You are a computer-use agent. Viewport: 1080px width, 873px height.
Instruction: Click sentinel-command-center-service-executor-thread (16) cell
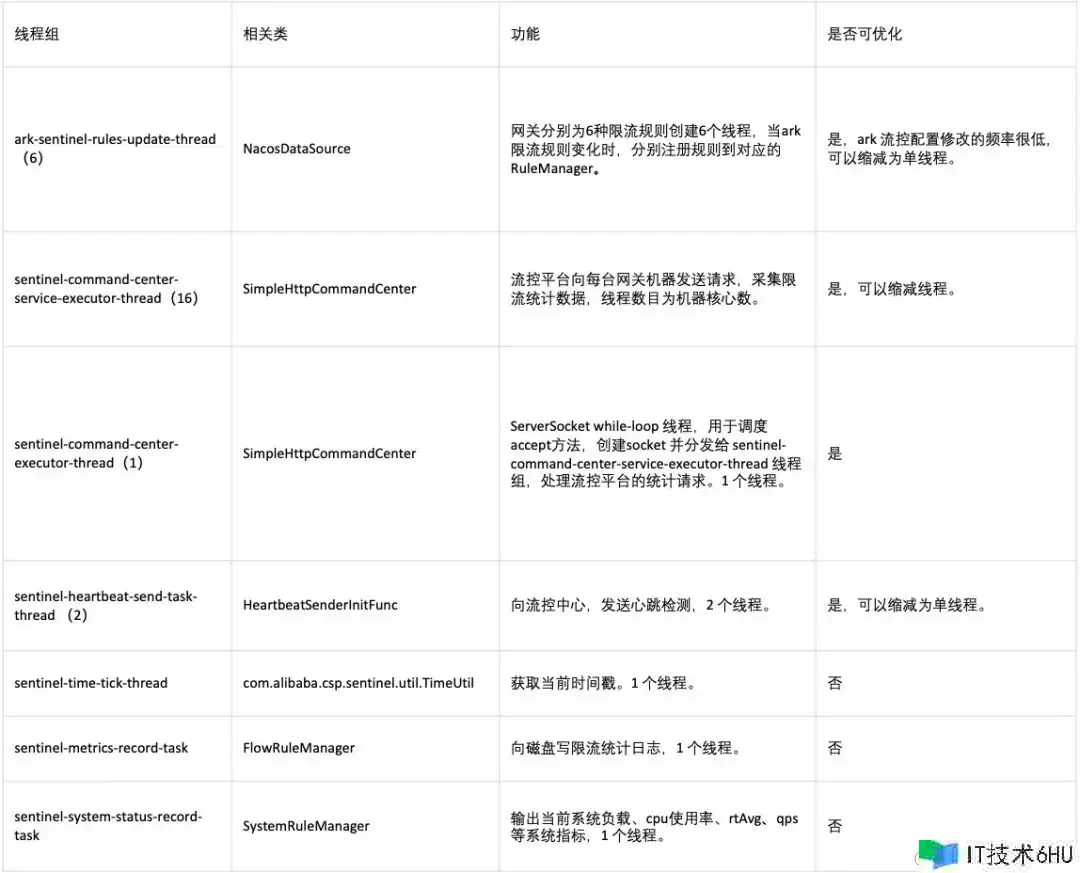(x=106, y=288)
